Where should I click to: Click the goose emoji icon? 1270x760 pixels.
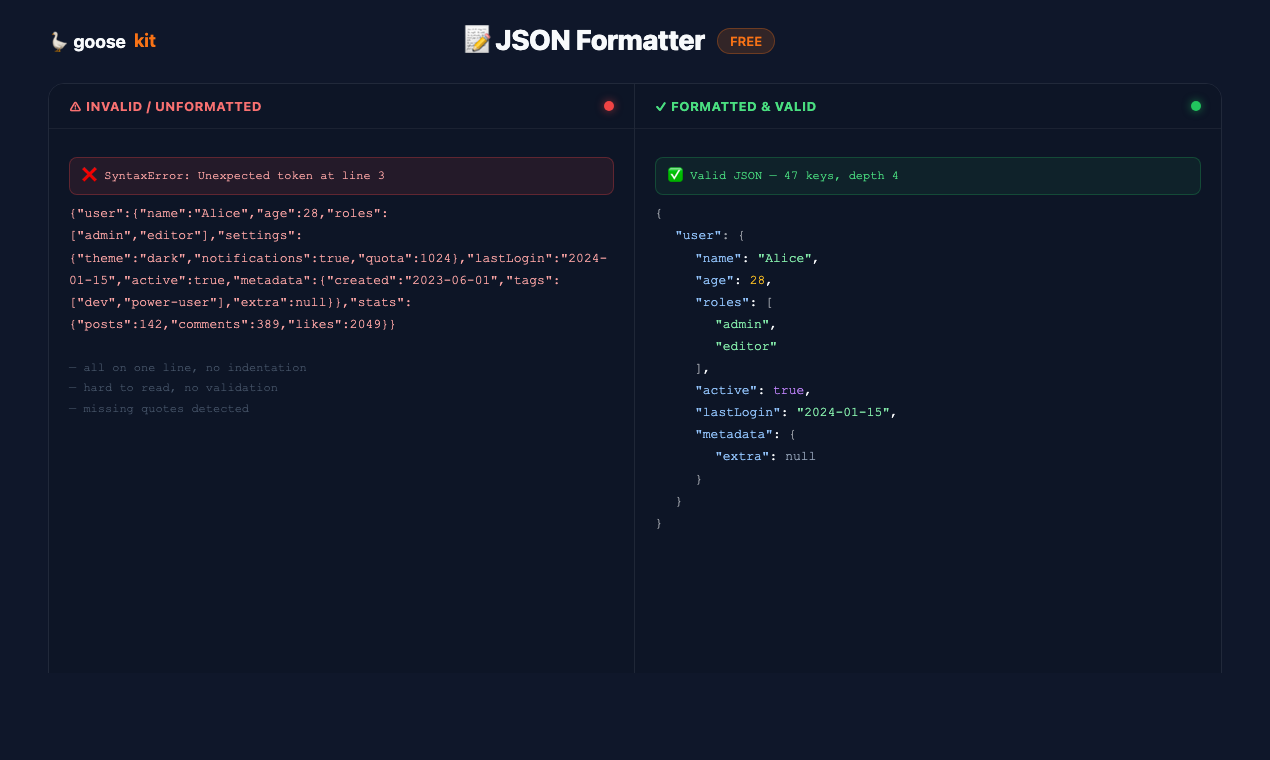(x=59, y=41)
